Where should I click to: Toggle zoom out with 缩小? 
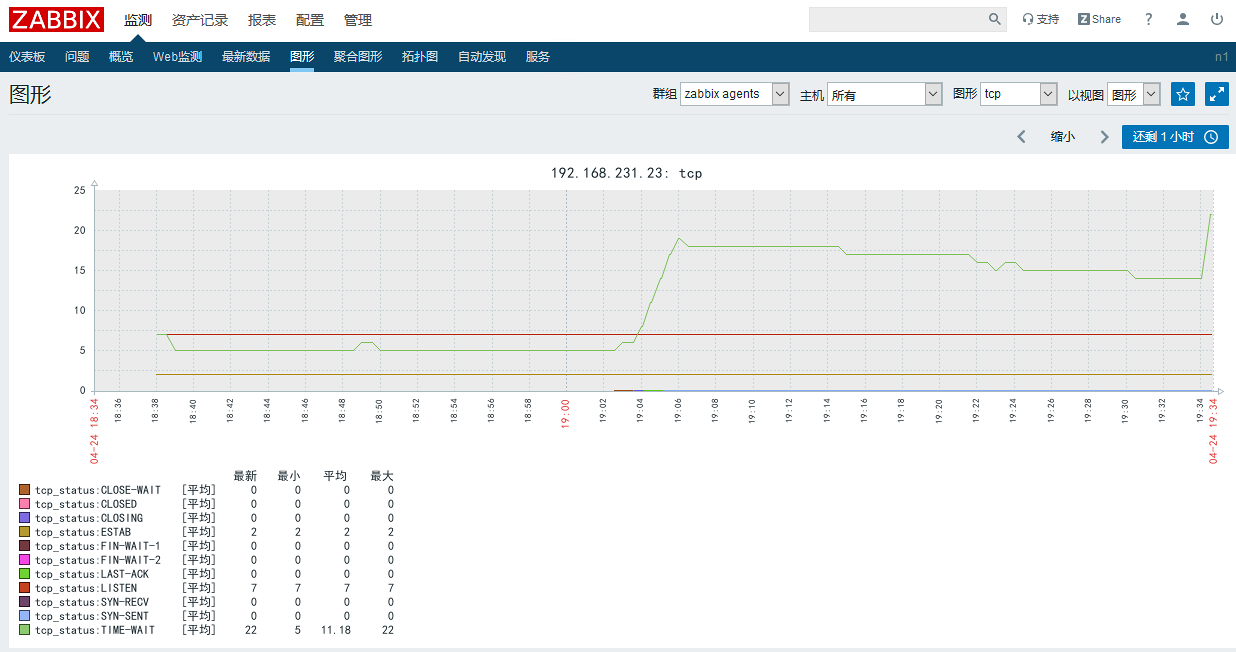point(1063,136)
